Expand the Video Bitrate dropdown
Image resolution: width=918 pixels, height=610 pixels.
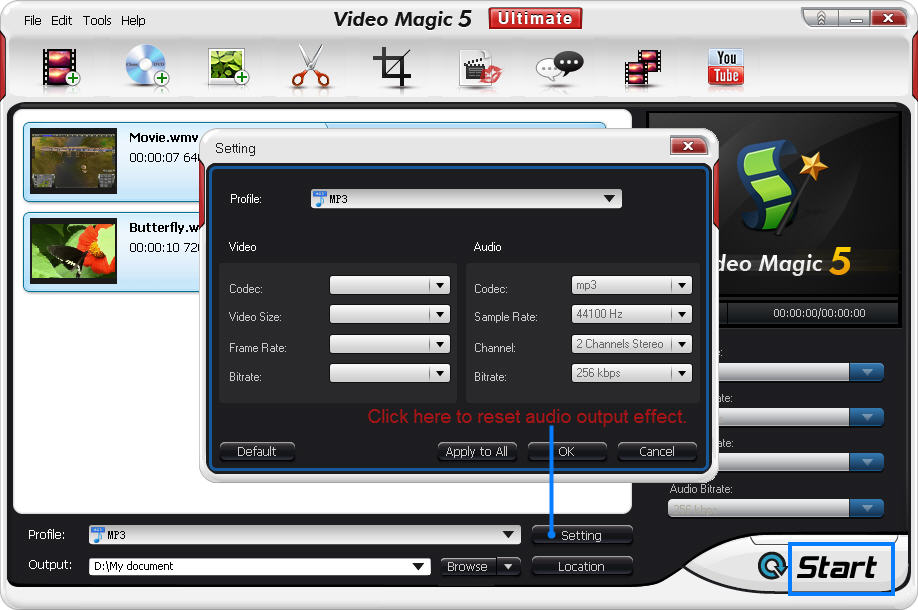click(440, 373)
